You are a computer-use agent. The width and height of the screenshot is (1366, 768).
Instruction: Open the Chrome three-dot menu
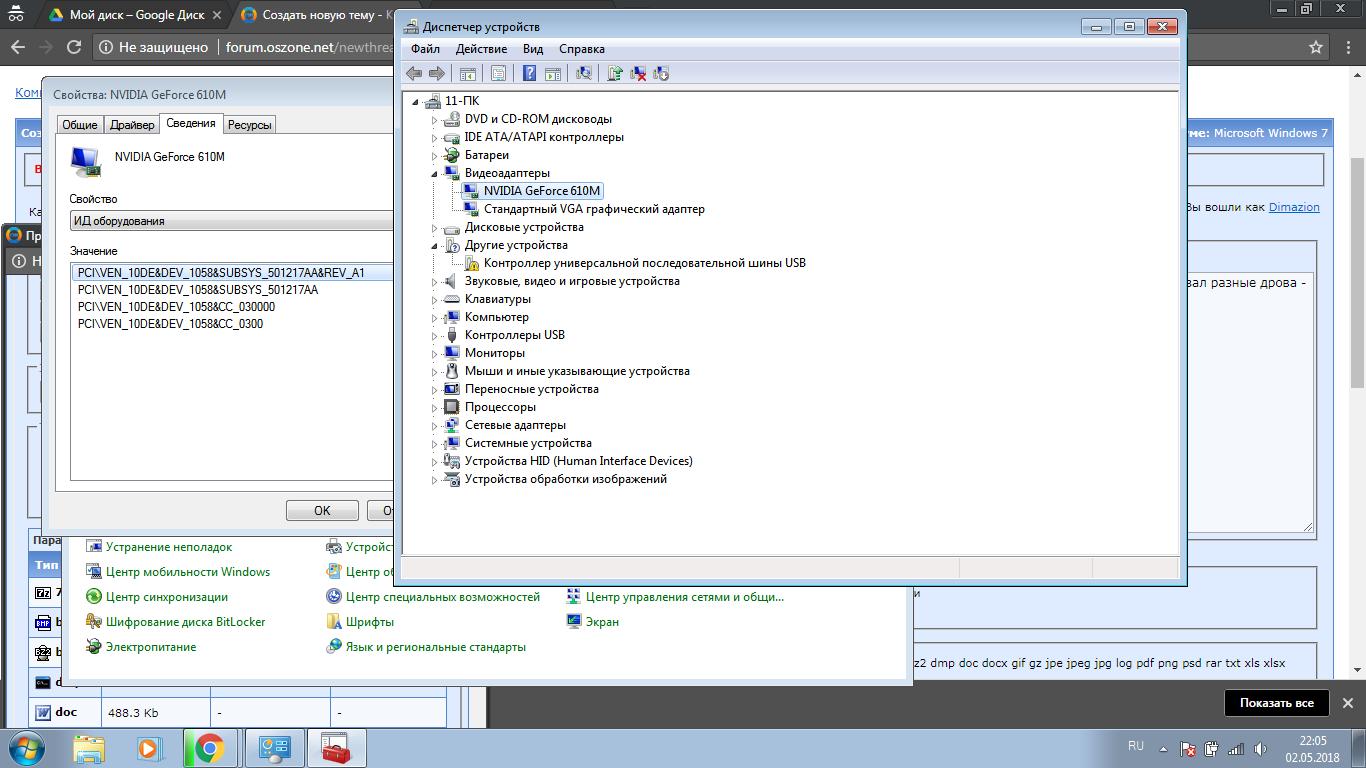(1347, 47)
